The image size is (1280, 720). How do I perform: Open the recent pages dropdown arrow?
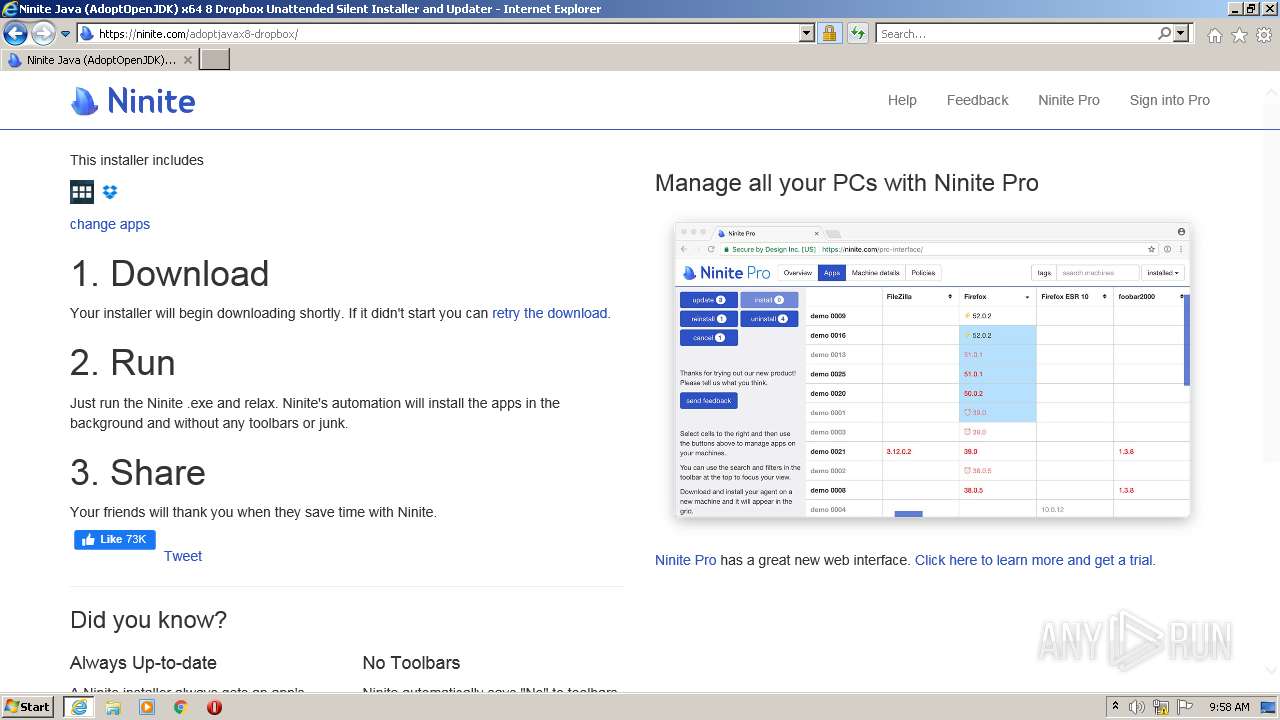pos(66,34)
